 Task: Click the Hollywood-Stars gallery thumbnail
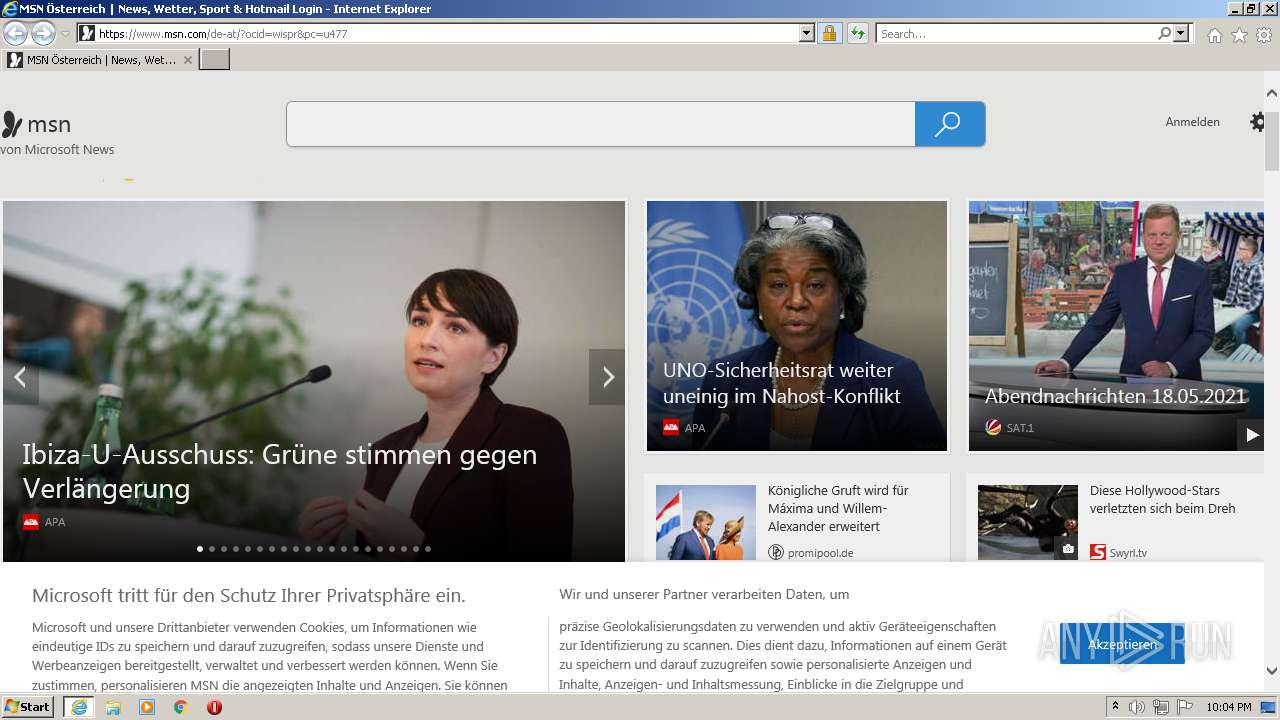pyautogui.click(x=1028, y=522)
